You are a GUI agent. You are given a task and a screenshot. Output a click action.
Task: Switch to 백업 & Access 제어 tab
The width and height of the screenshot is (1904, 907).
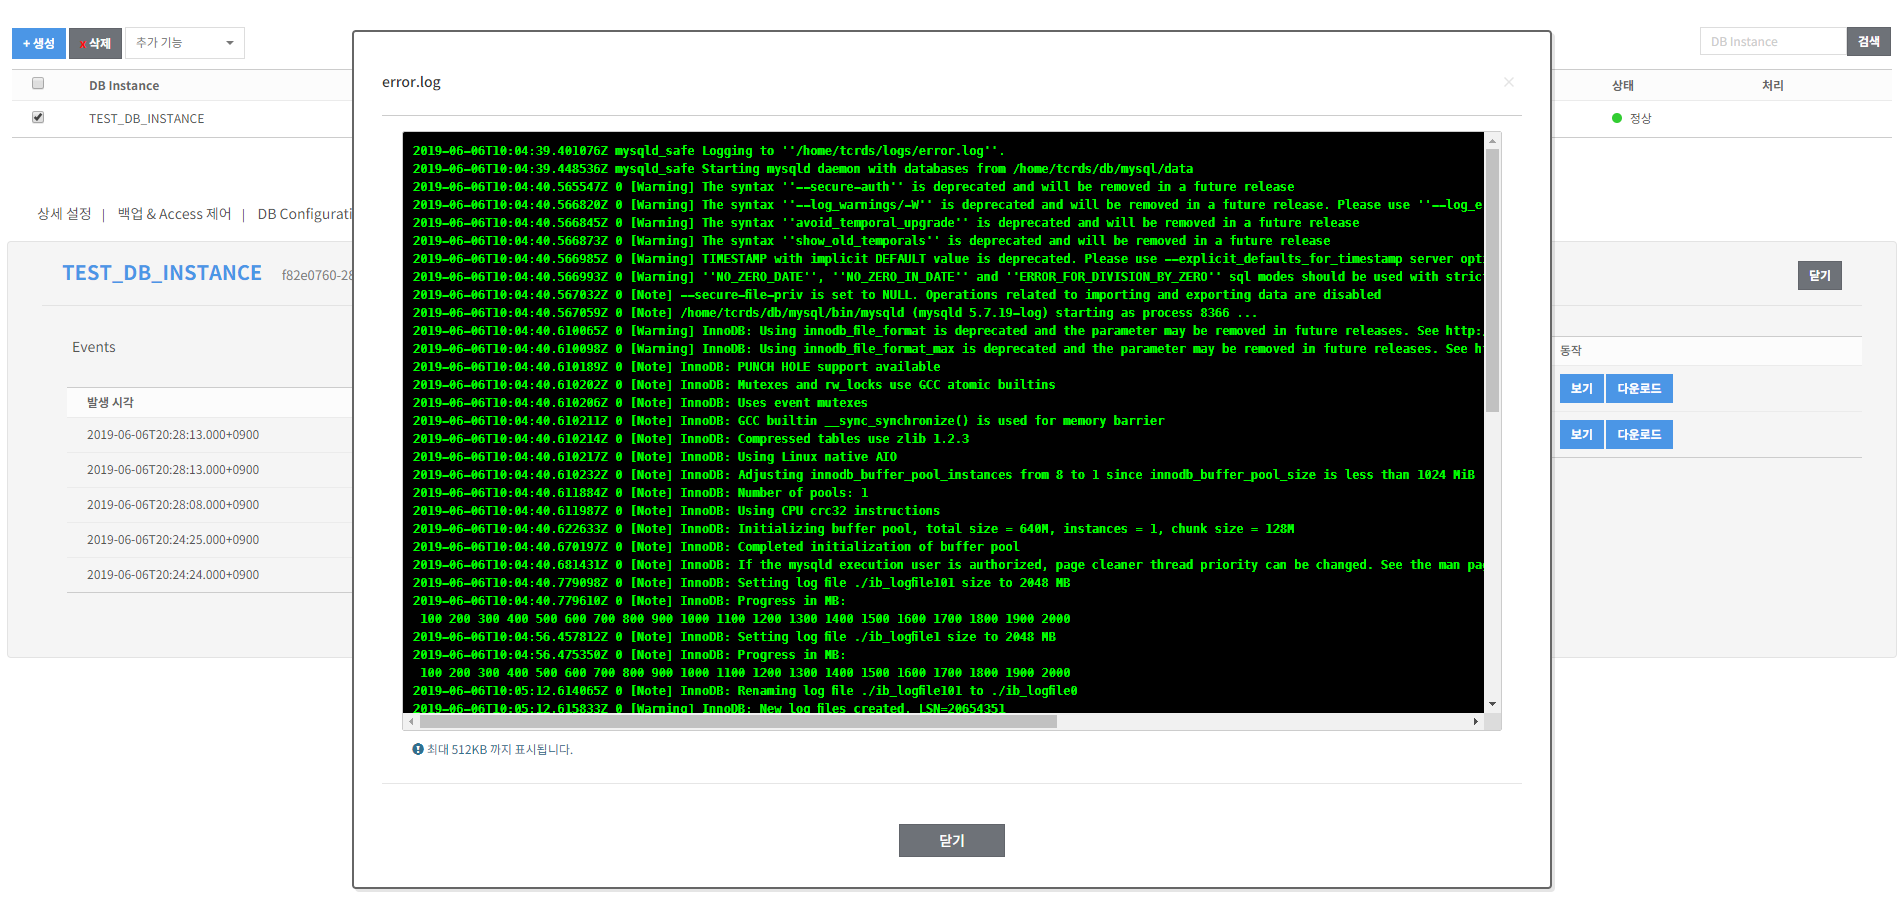pyautogui.click(x=175, y=214)
